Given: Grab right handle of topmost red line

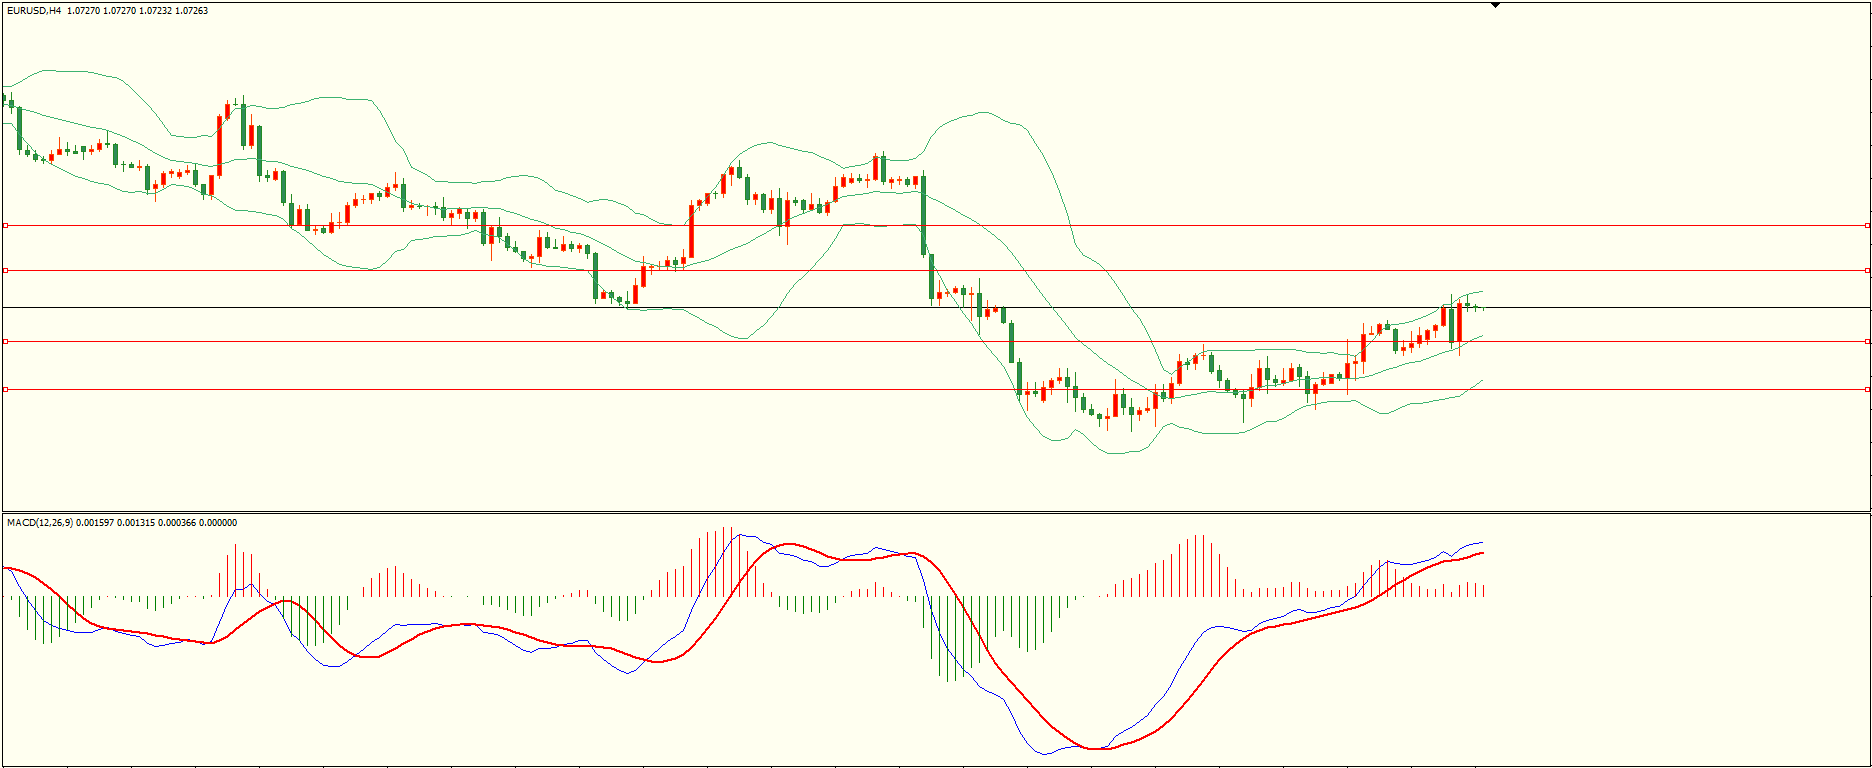Looking at the screenshot, I should tap(1867, 226).
